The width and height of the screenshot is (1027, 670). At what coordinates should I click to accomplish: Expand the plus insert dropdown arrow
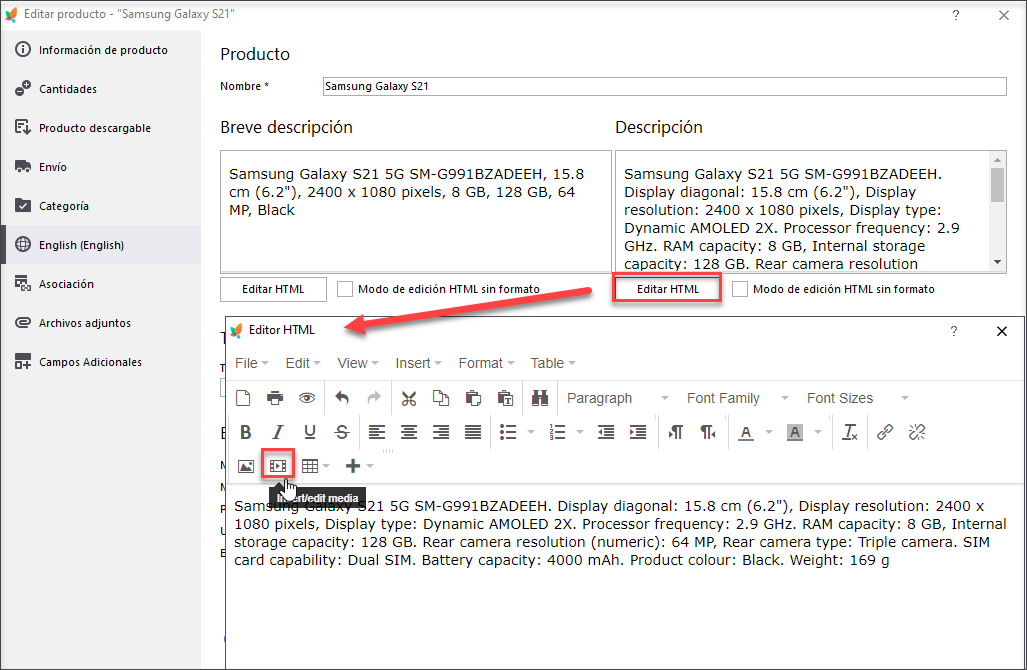pos(370,466)
